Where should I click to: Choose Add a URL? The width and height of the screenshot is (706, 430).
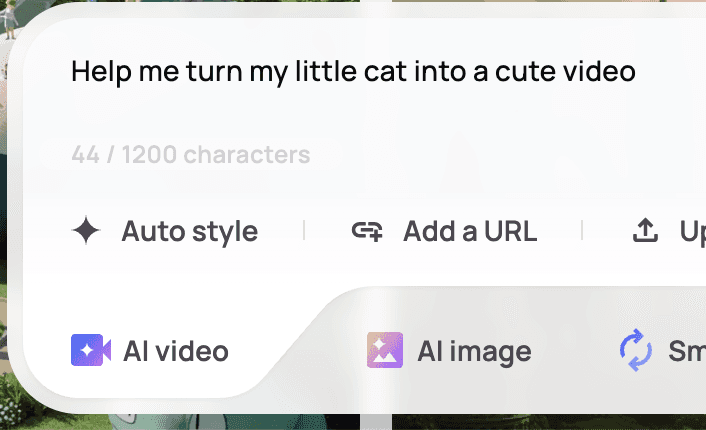444,231
